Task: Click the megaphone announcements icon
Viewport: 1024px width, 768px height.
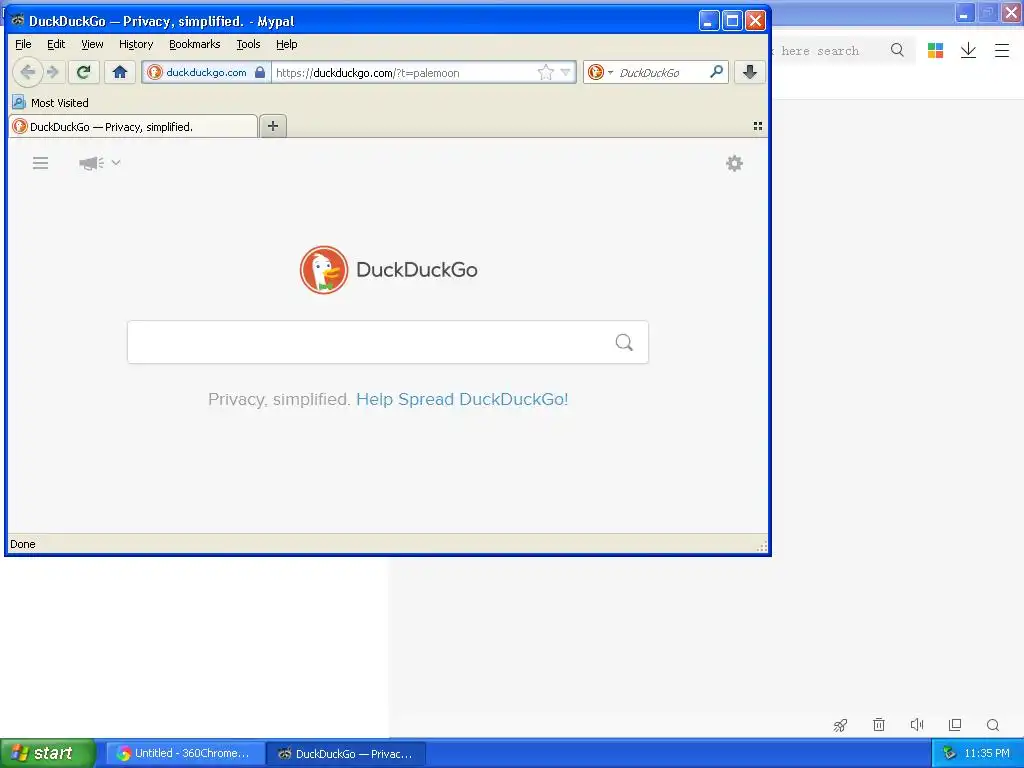Action: 91,163
